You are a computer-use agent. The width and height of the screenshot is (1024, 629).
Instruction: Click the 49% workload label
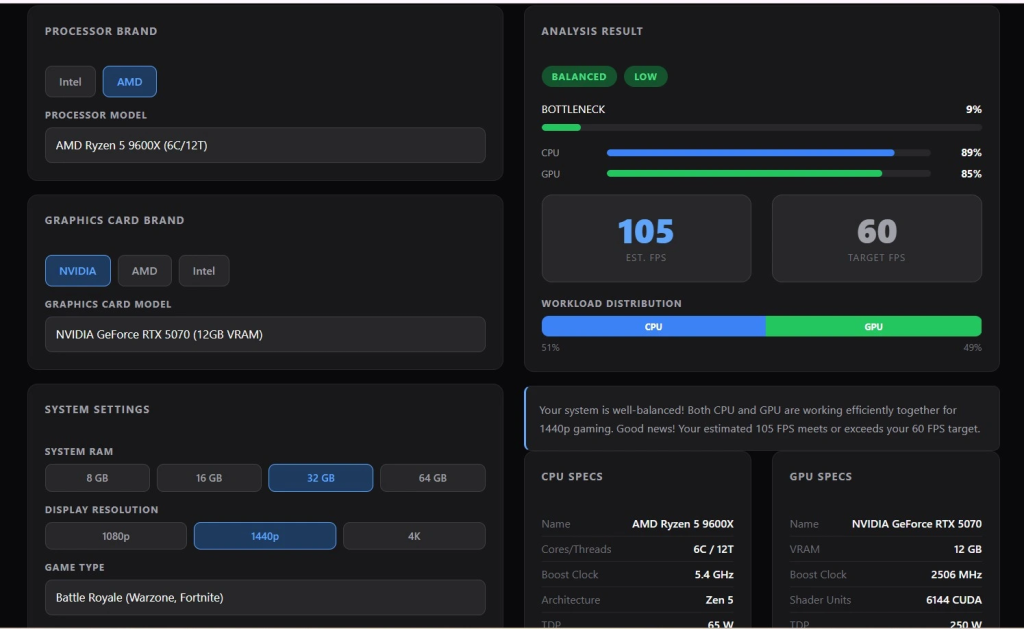pyautogui.click(x=972, y=347)
